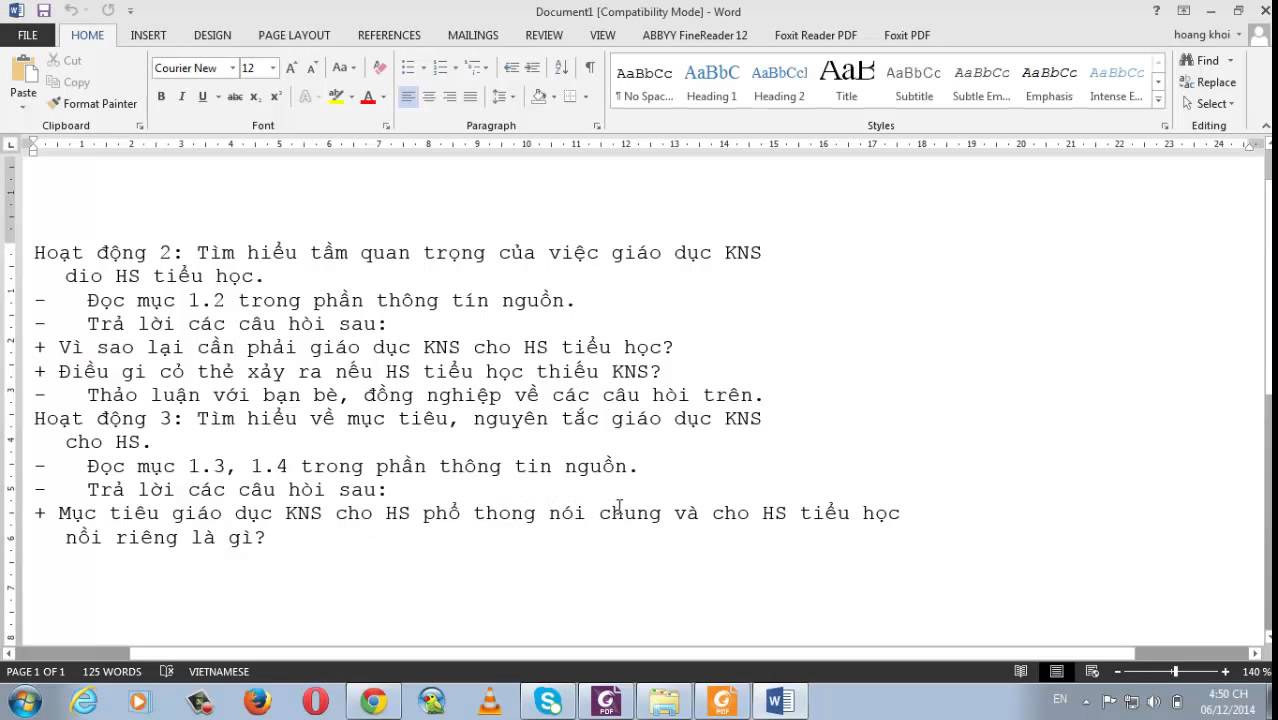Click the Show/Hide paragraph marks icon

tap(590, 68)
